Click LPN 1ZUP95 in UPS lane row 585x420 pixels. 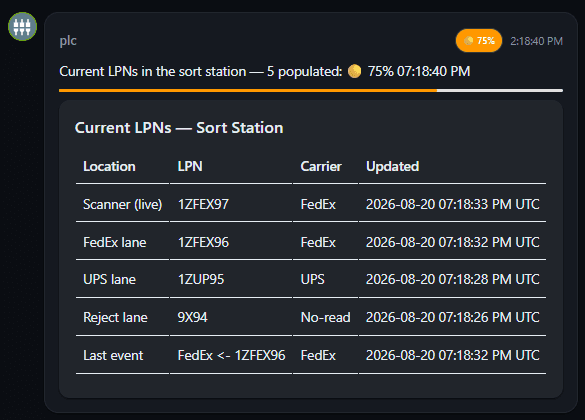tap(201, 279)
